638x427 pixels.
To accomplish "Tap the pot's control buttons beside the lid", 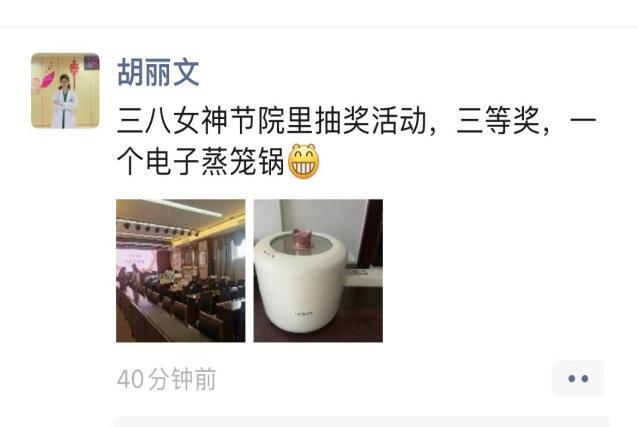I will tap(267, 254).
